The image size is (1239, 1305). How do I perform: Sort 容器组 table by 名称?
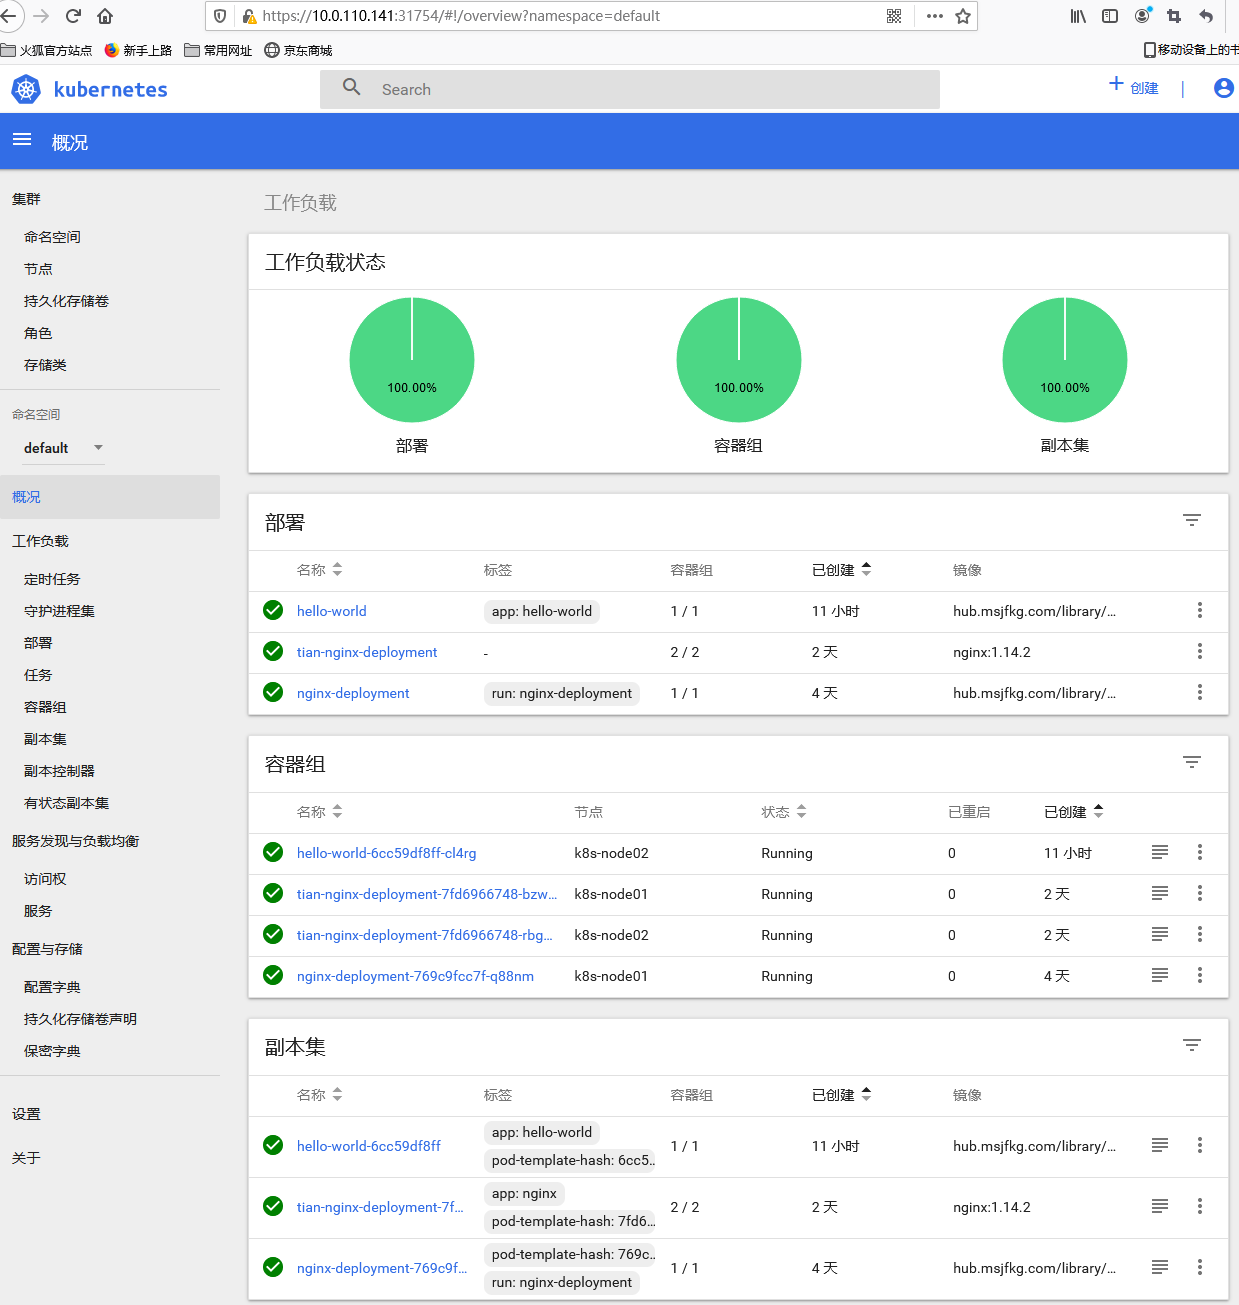pos(319,812)
